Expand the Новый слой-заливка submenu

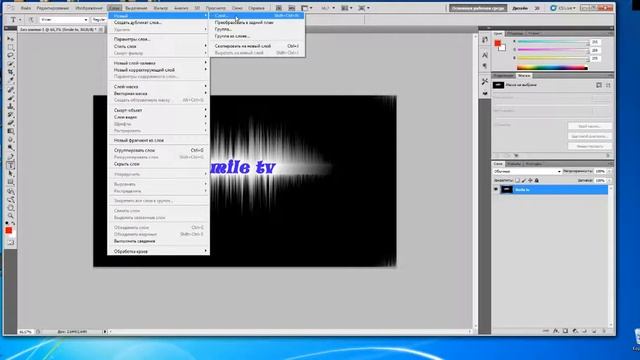(x=160, y=63)
